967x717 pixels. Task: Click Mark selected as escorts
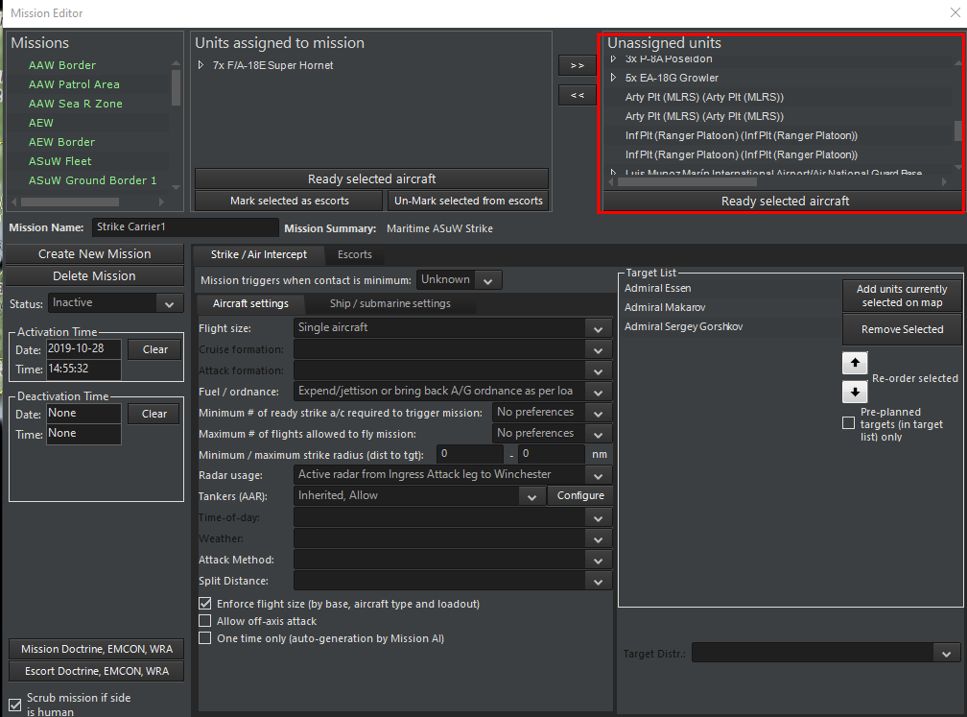coord(289,201)
